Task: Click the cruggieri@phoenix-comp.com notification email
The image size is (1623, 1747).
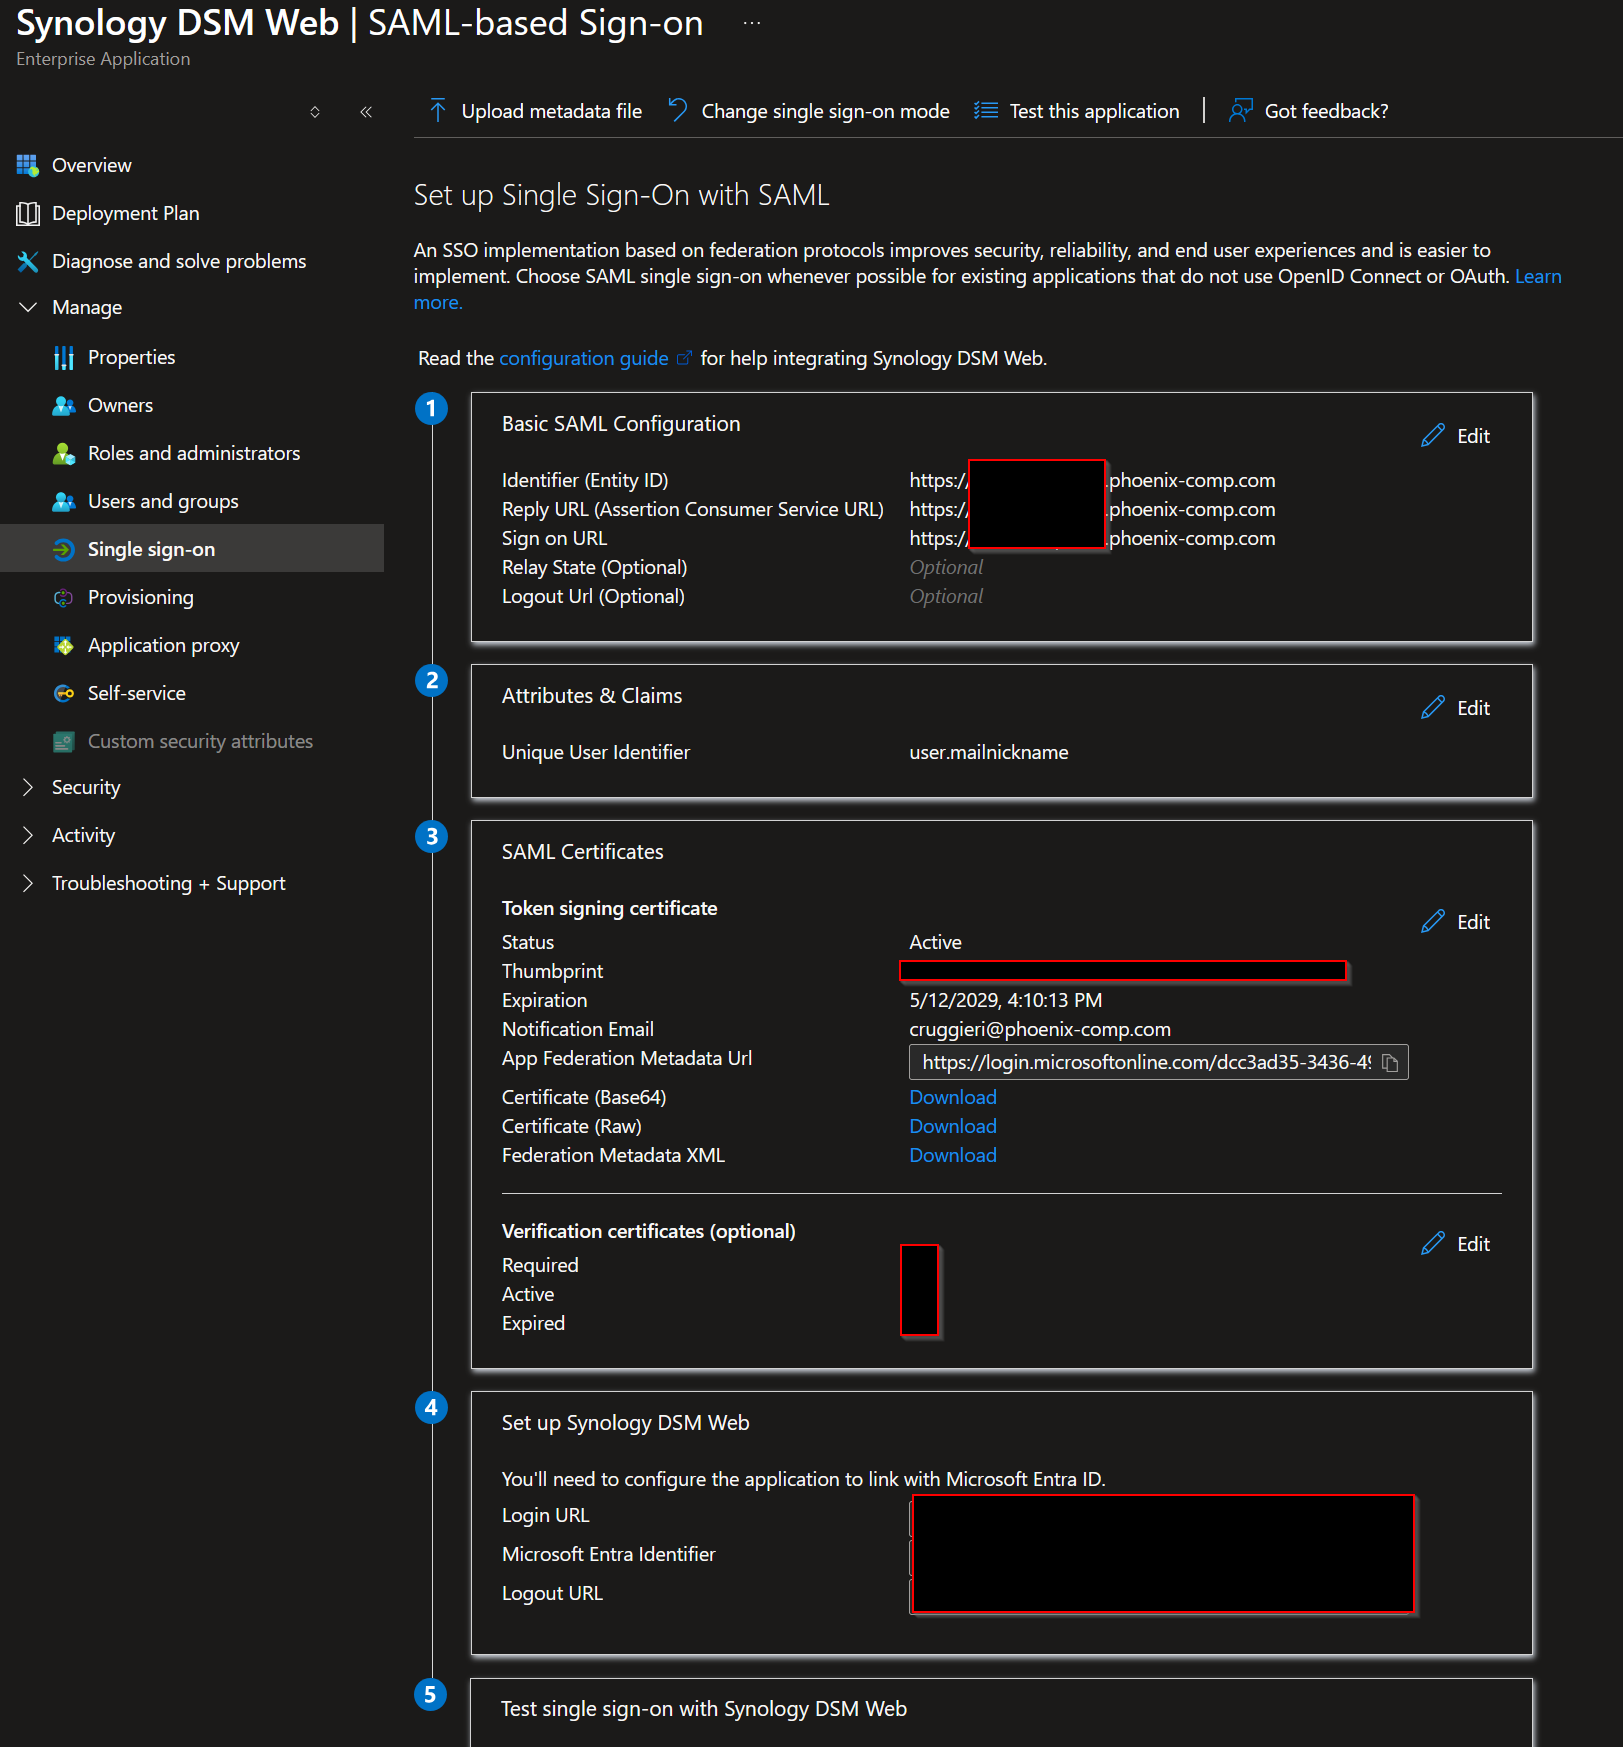Action: pyautogui.click(x=1040, y=1029)
